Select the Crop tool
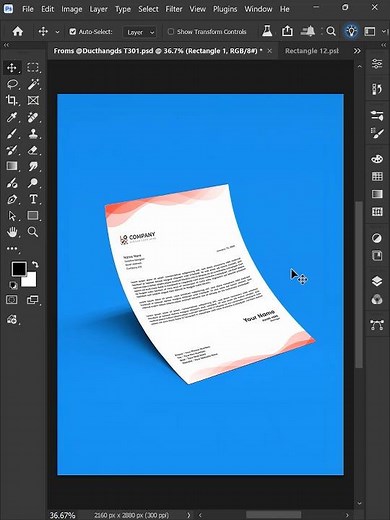Image resolution: width=390 pixels, height=520 pixels. tap(12, 100)
